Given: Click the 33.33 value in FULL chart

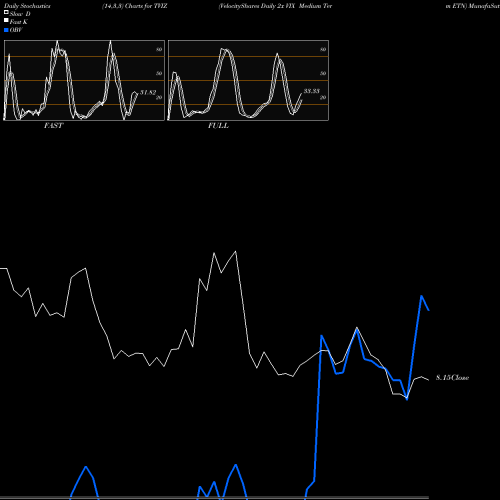Looking at the screenshot, I should click(312, 91).
